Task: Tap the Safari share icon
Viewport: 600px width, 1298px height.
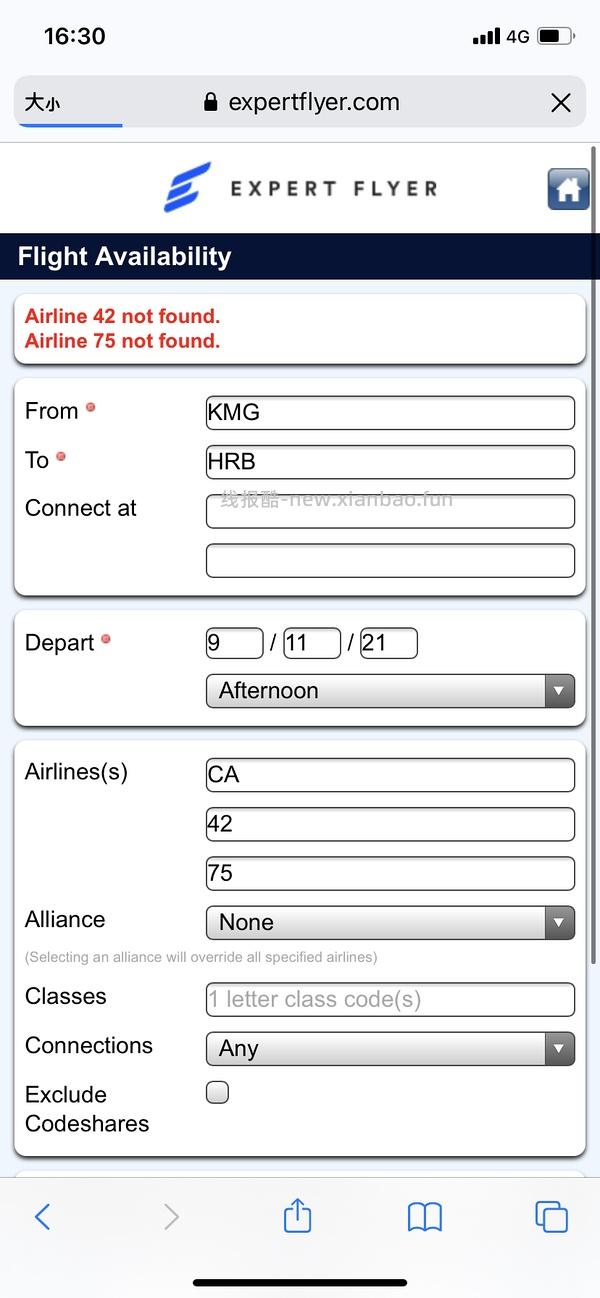Action: pyautogui.click(x=297, y=1216)
